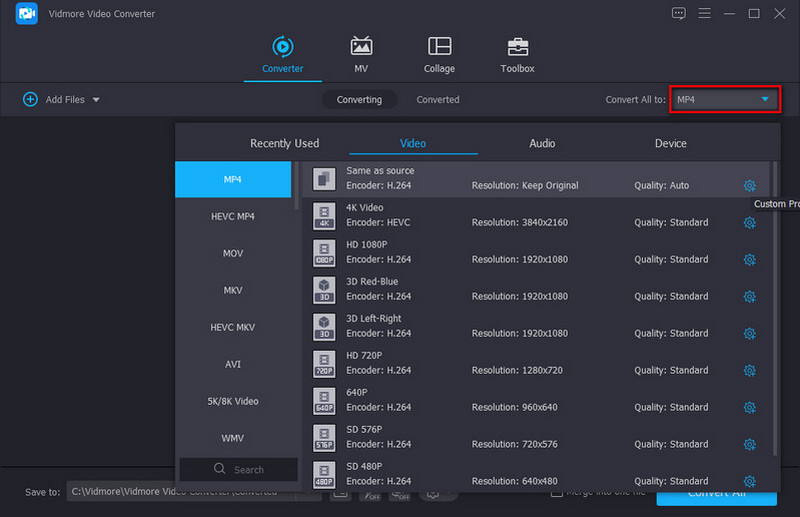Click the Add Files plus icon
This screenshot has width=800, height=517.
click(30, 100)
